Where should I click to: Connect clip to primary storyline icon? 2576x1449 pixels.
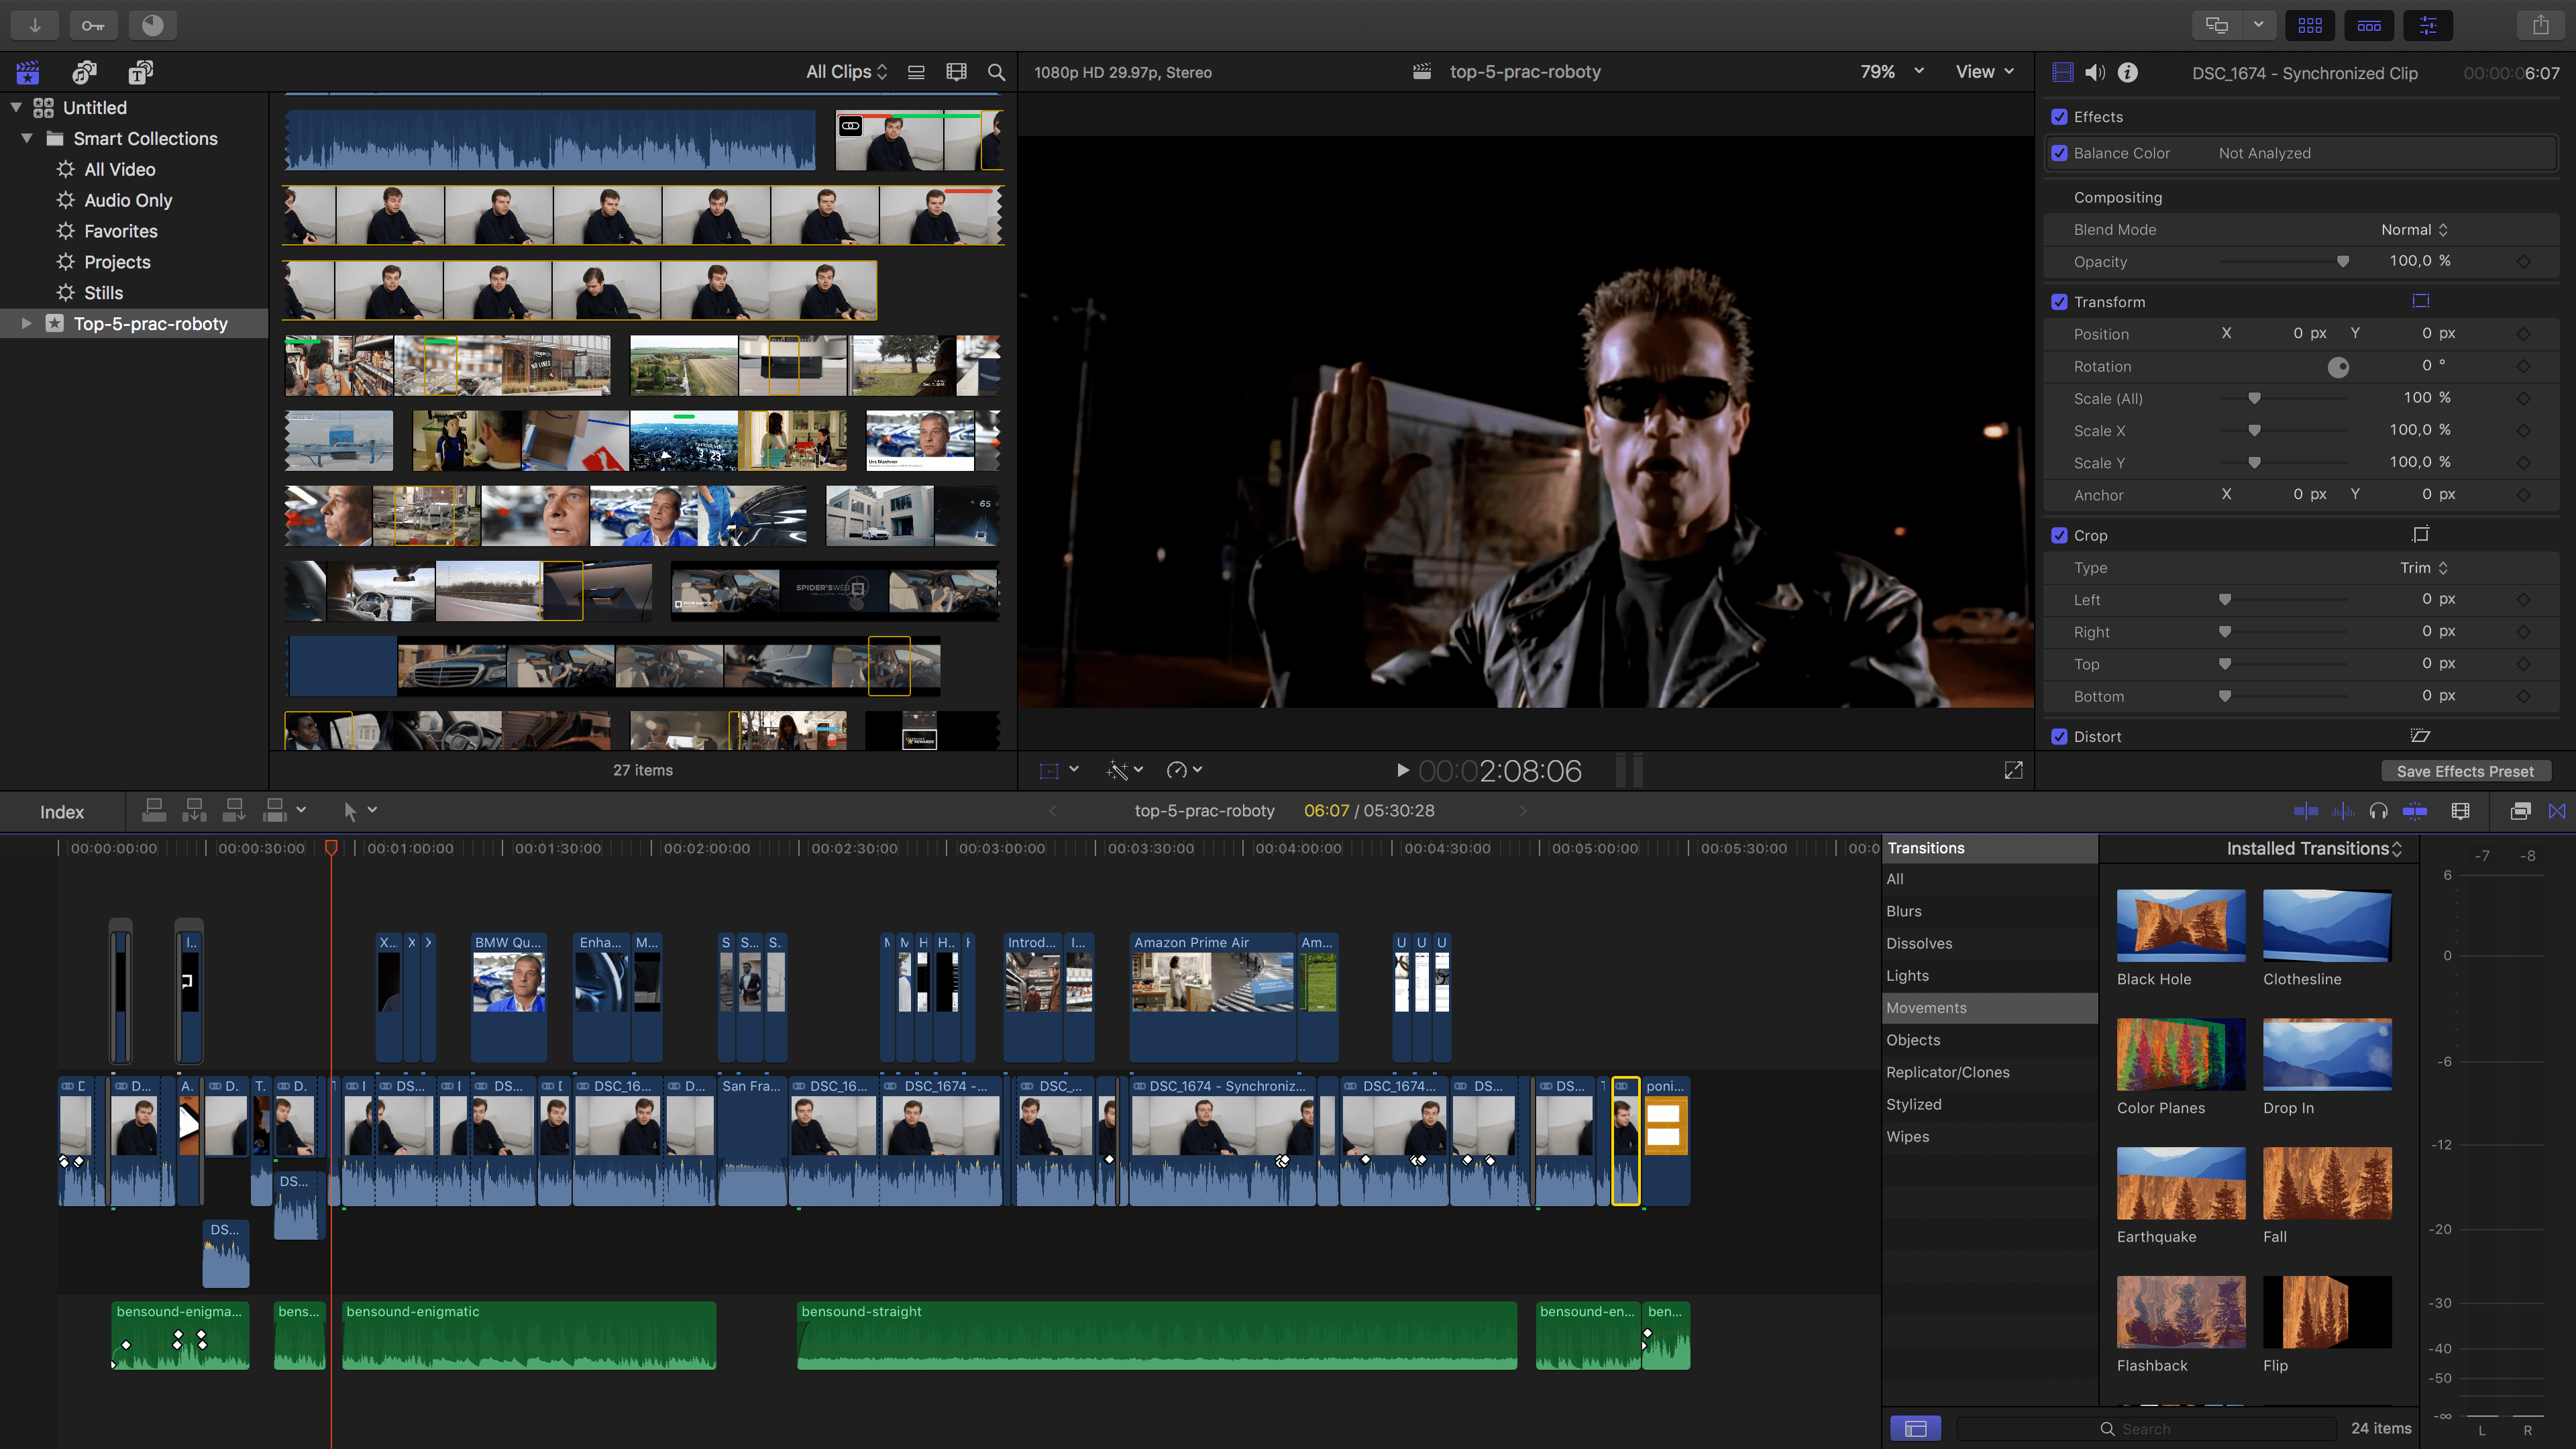[x=154, y=810]
